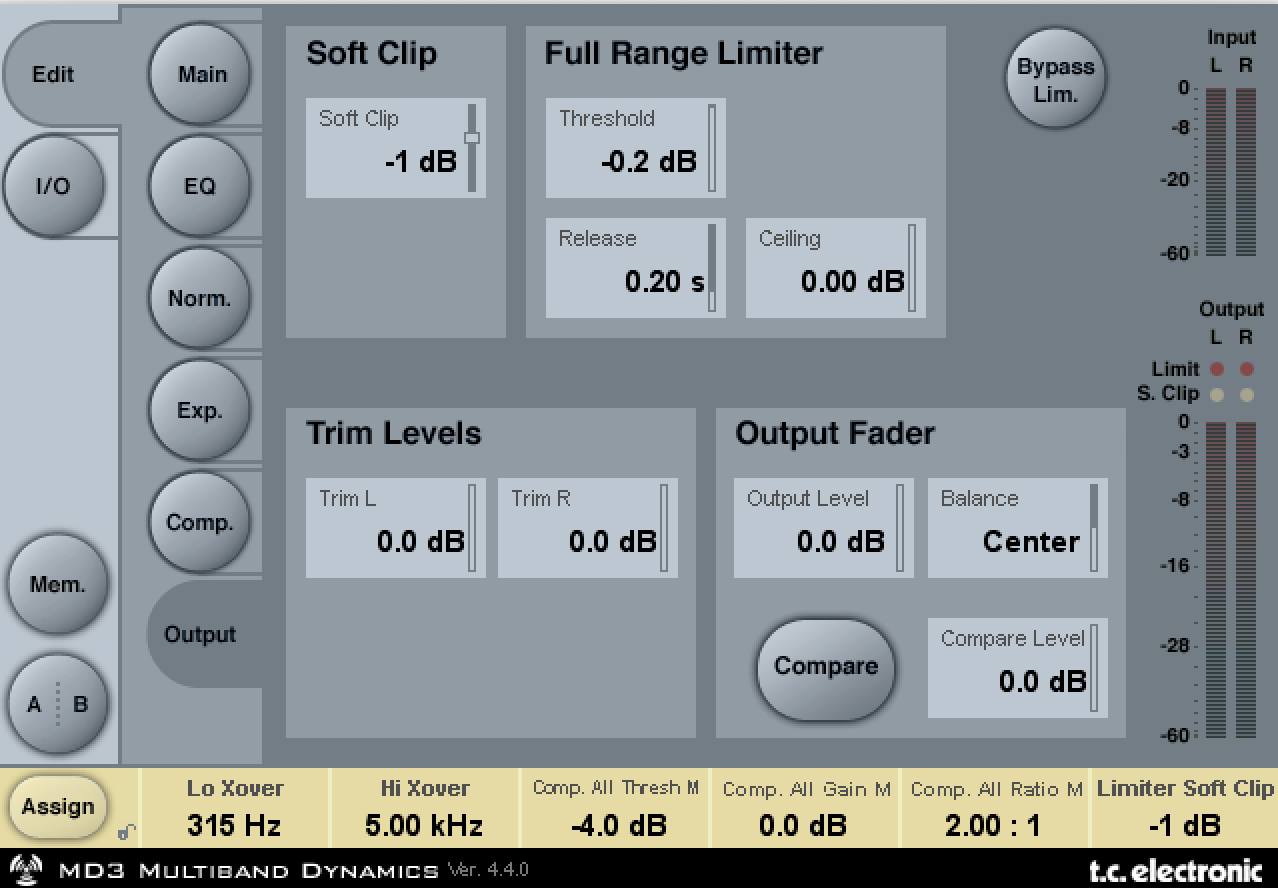Click the right S. Clip indicator LED

[1246, 395]
